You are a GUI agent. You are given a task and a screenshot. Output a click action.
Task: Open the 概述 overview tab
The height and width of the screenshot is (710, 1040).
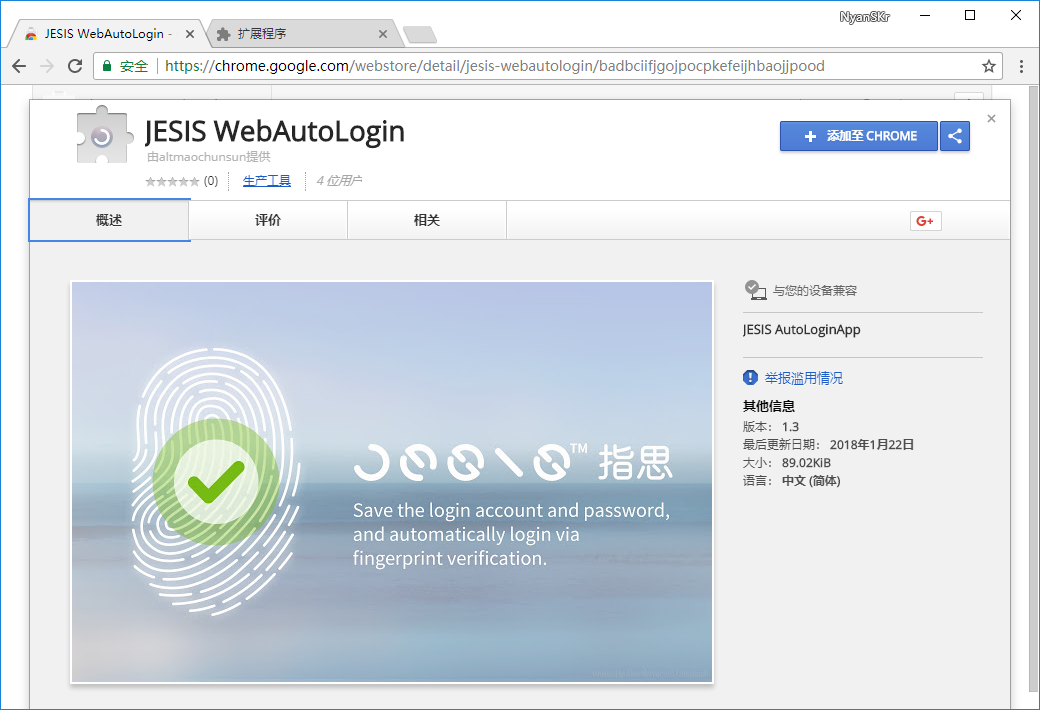coord(109,220)
